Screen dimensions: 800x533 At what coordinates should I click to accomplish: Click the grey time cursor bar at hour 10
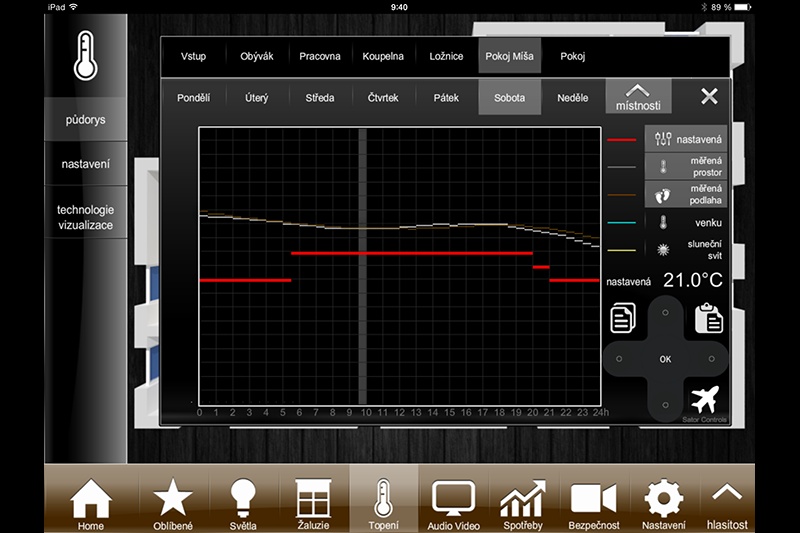363,266
